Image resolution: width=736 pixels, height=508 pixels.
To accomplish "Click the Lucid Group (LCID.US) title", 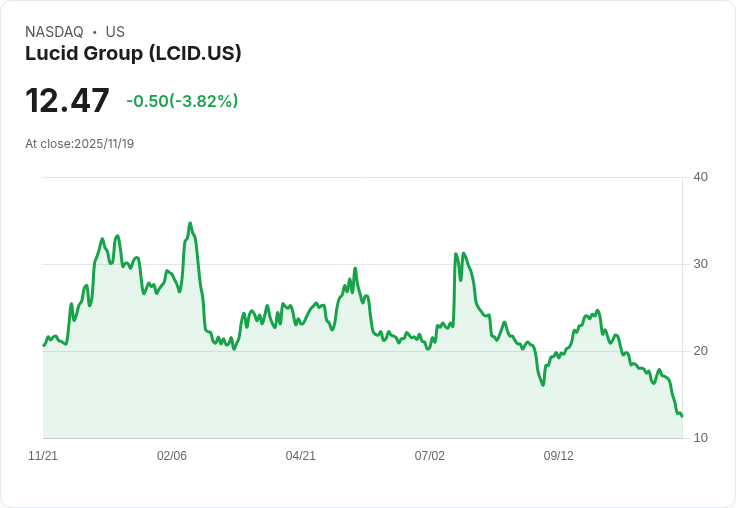I will pos(133,54).
